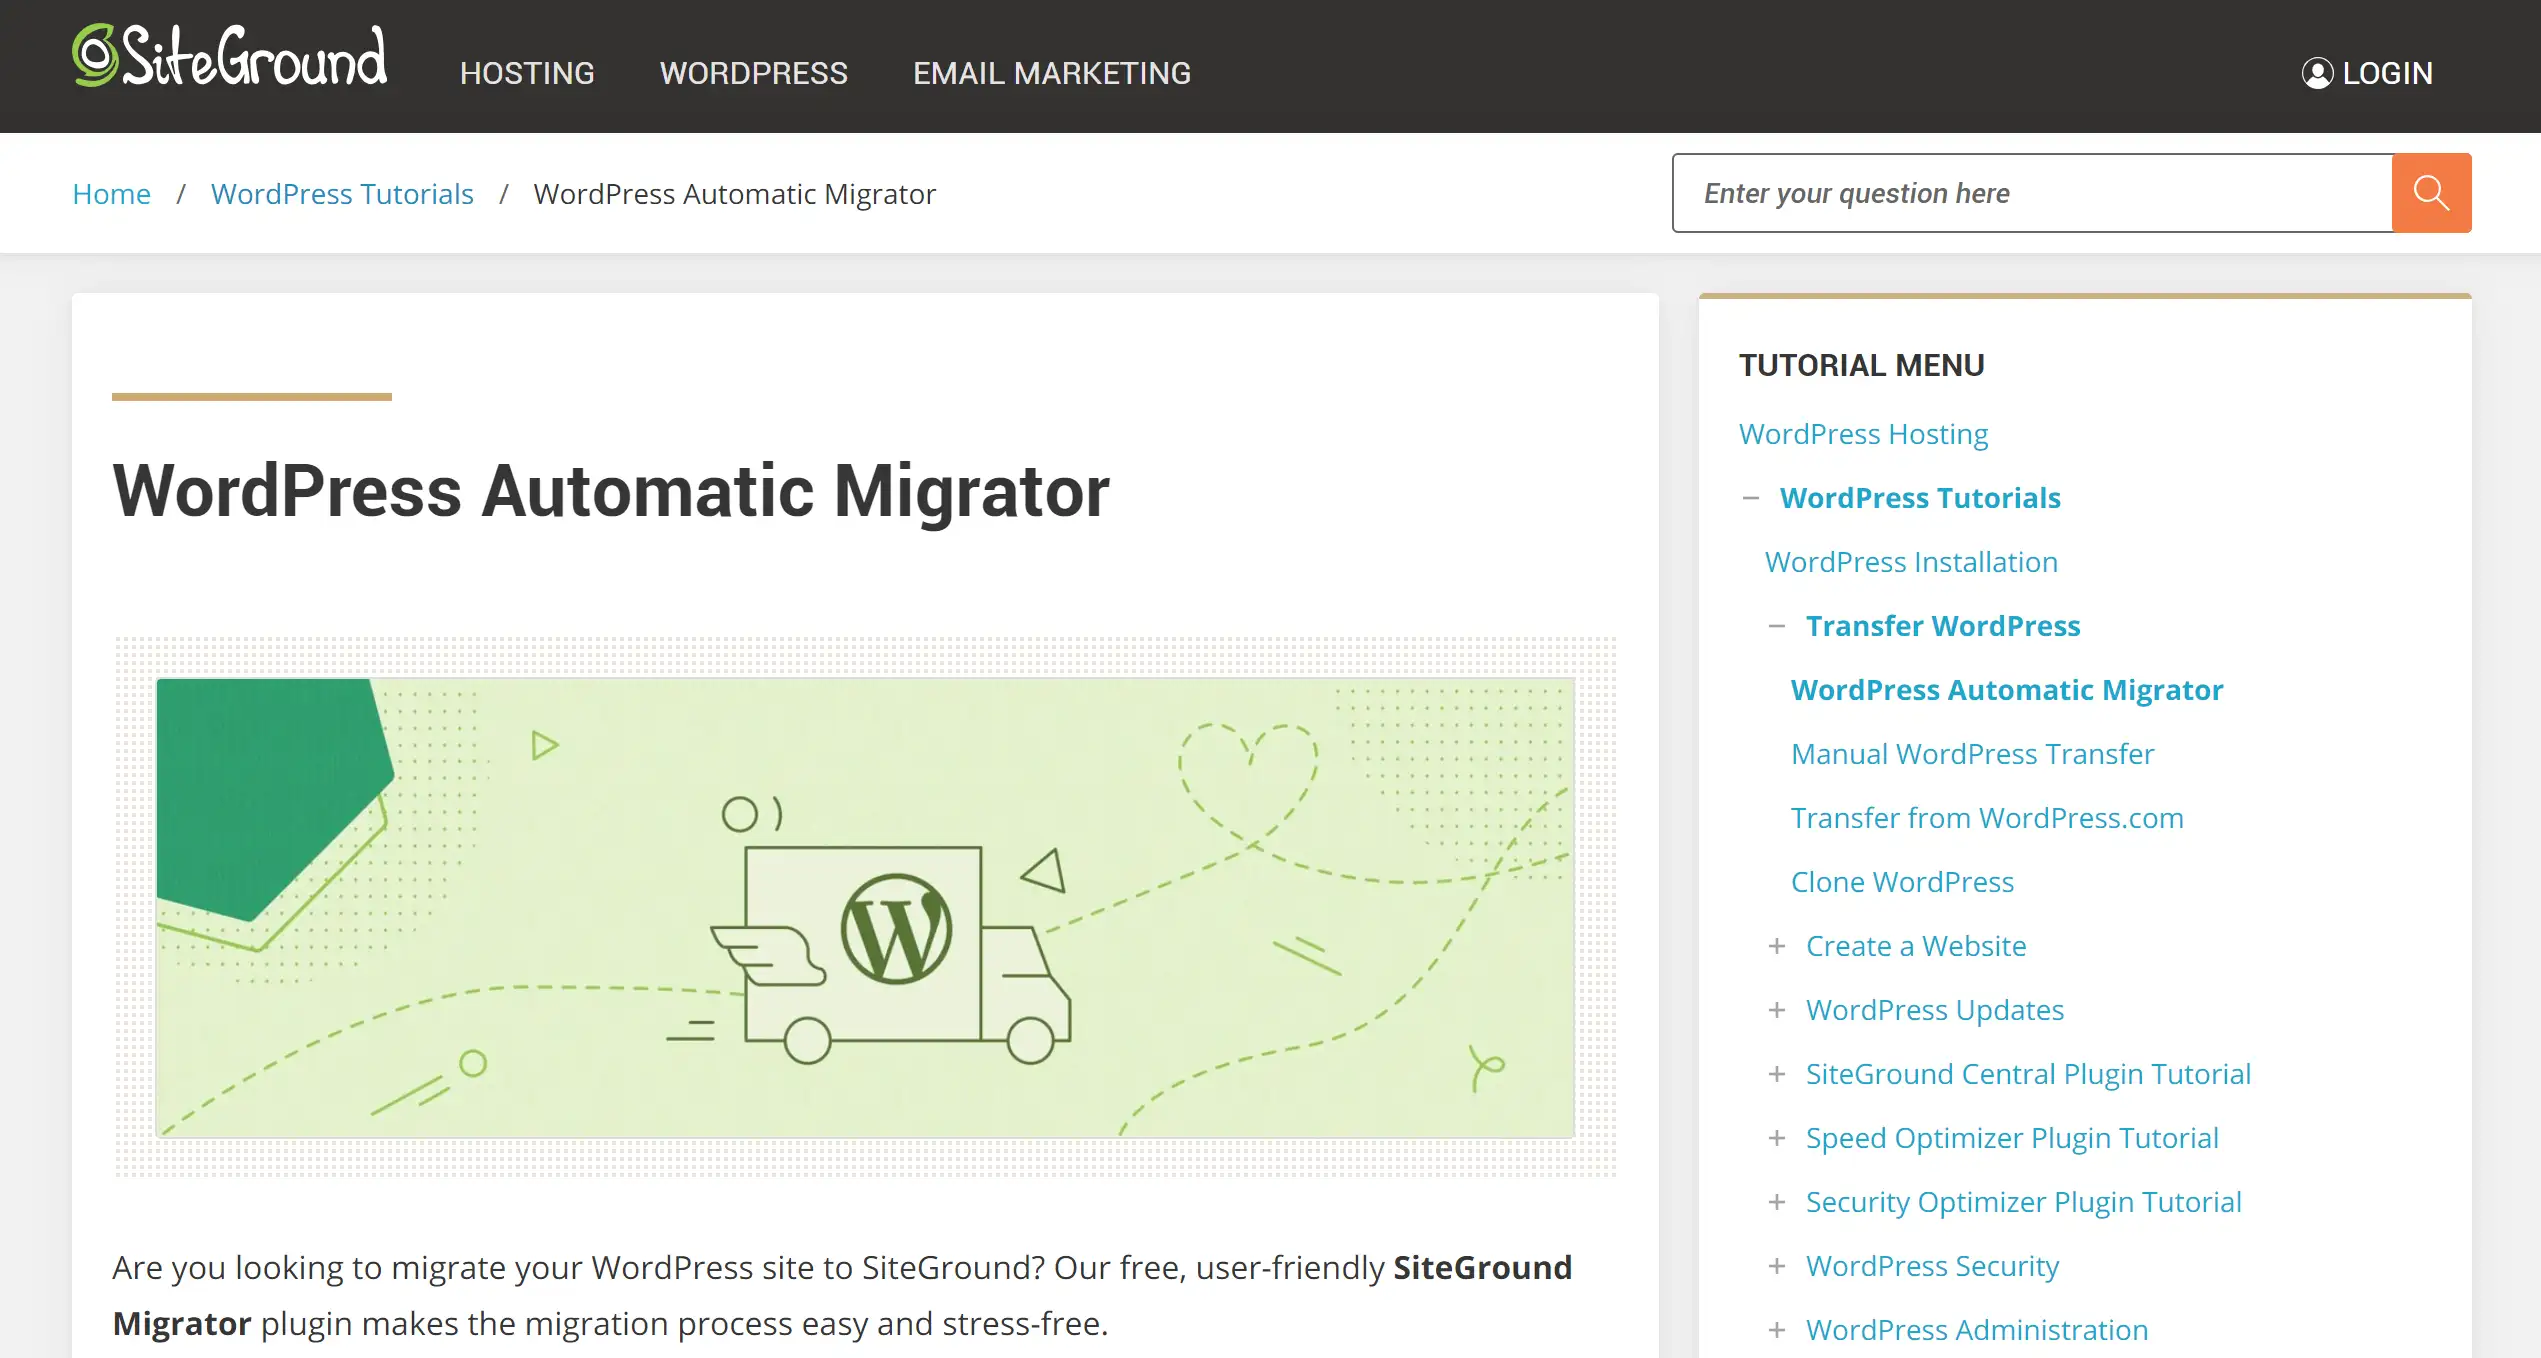Select WordPress Automatic Migrator sidebar item
The width and height of the screenshot is (2541, 1358).
point(2007,690)
